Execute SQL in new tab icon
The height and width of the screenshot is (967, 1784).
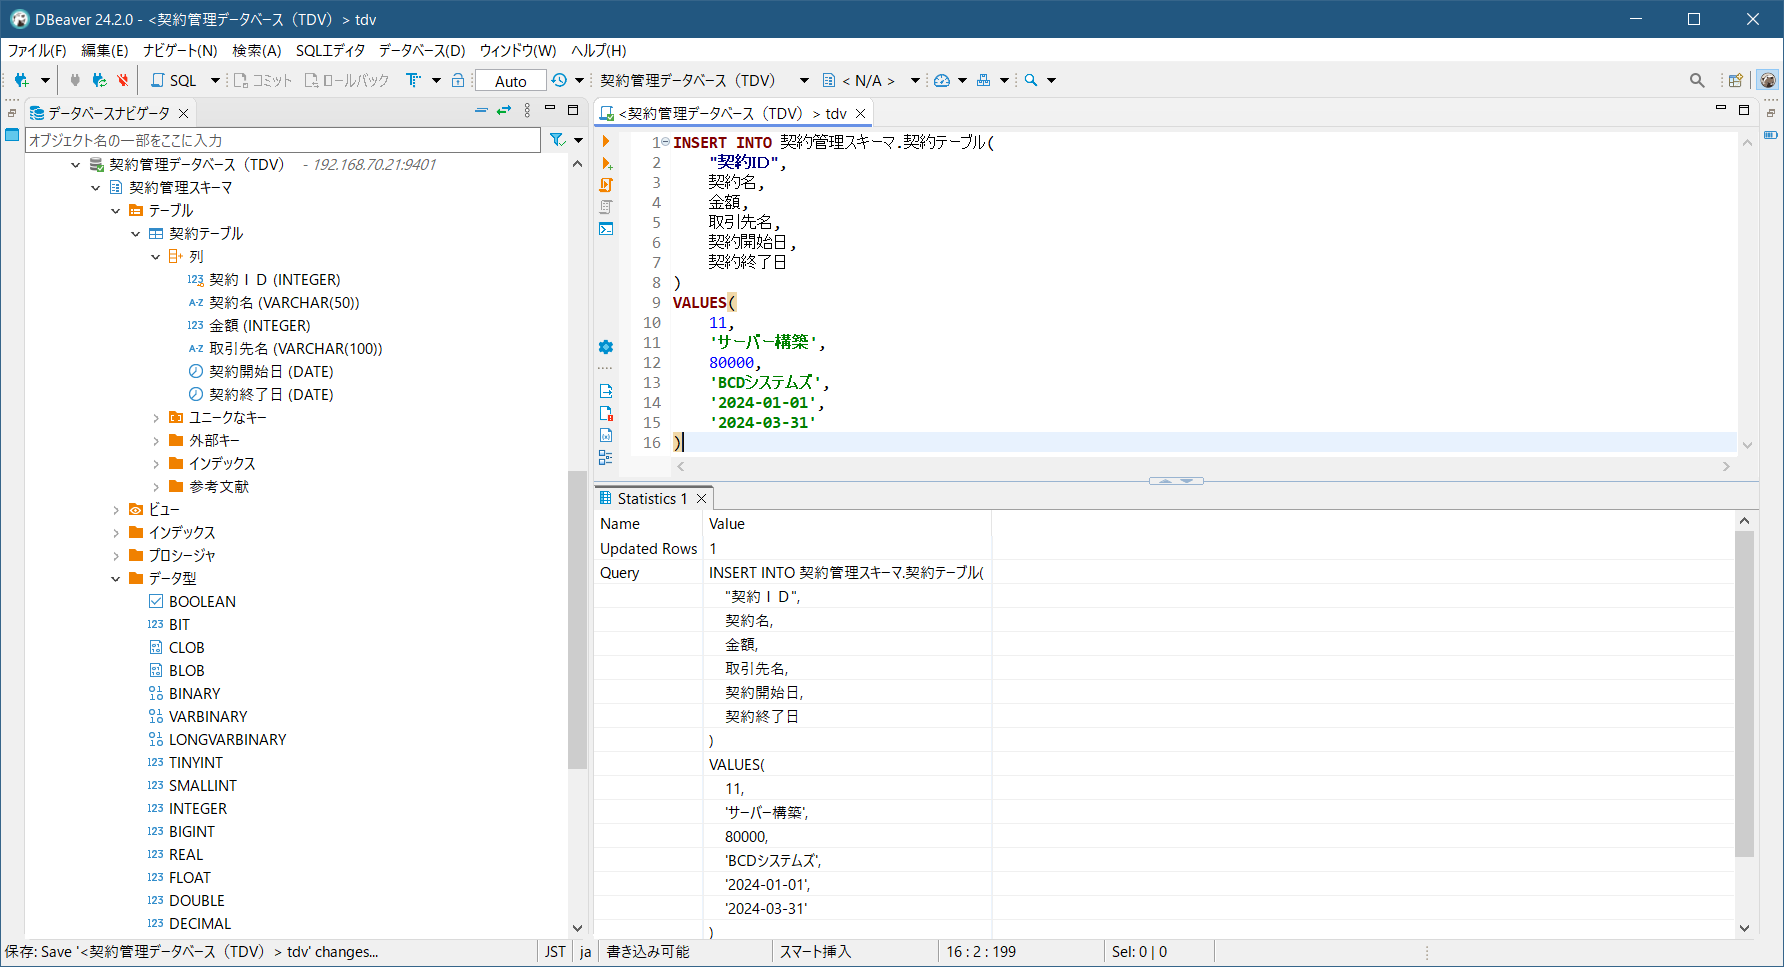pyautogui.click(x=606, y=163)
